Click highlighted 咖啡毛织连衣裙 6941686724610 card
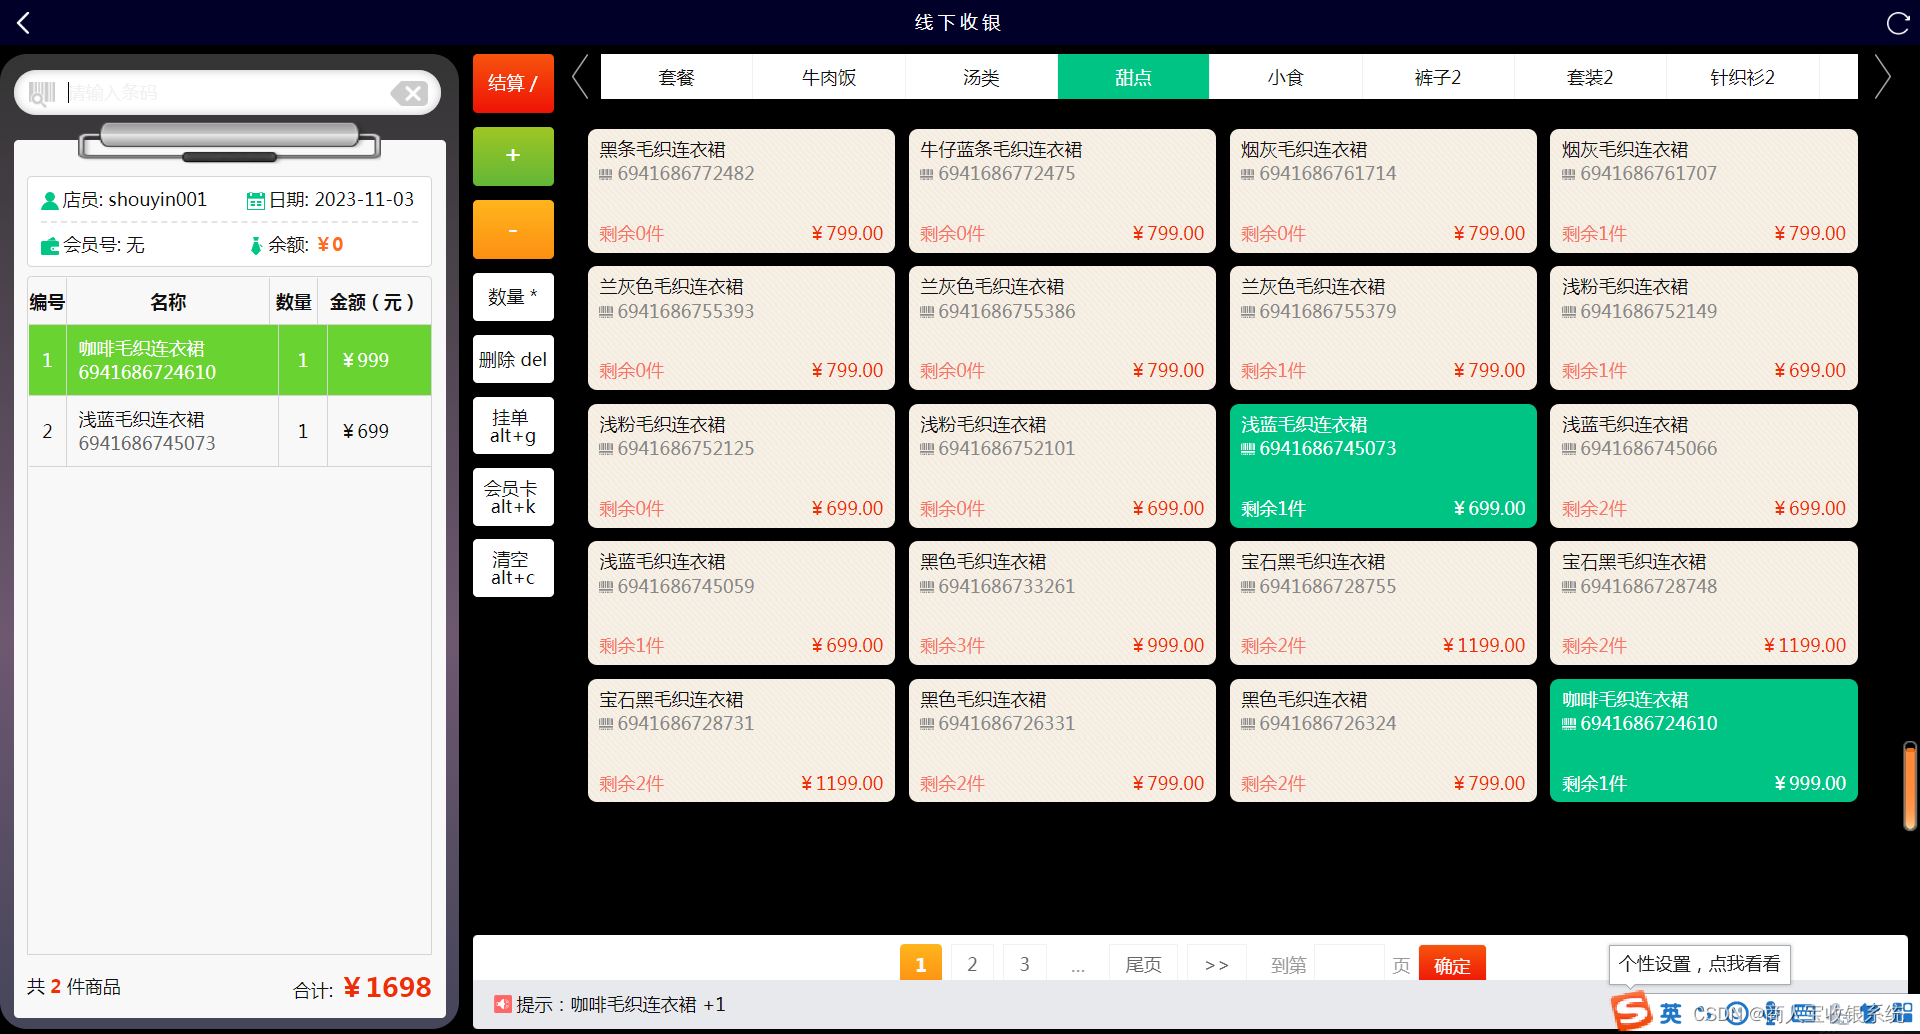 pos(1704,741)
